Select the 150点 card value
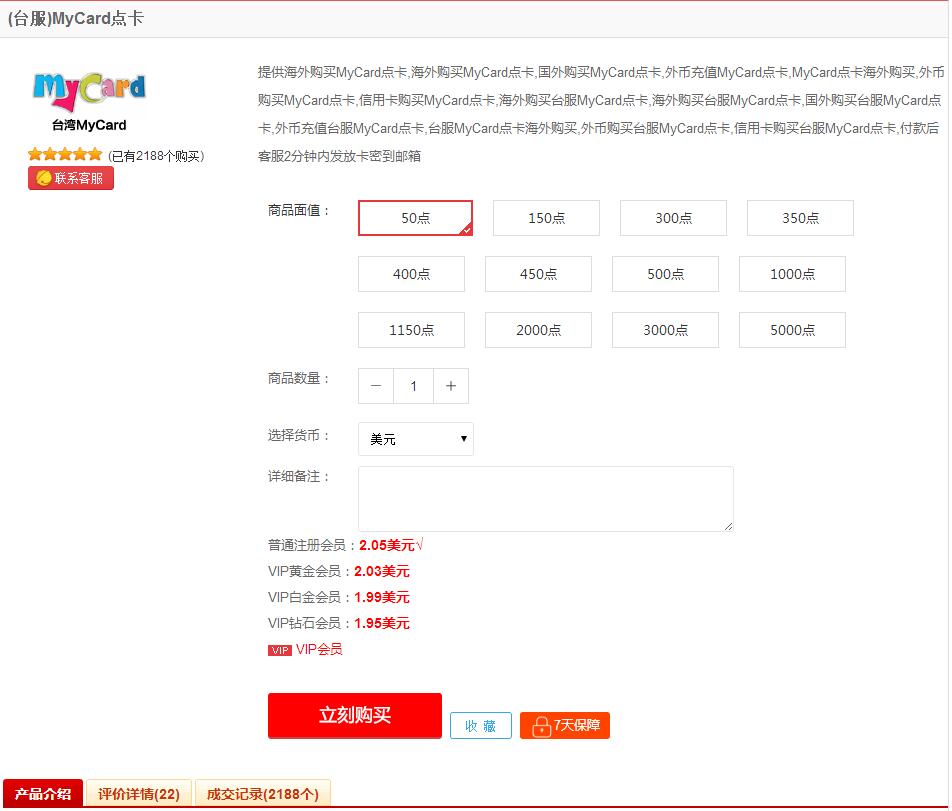Viewport: 952px width, 811px height. coord(546,218)
